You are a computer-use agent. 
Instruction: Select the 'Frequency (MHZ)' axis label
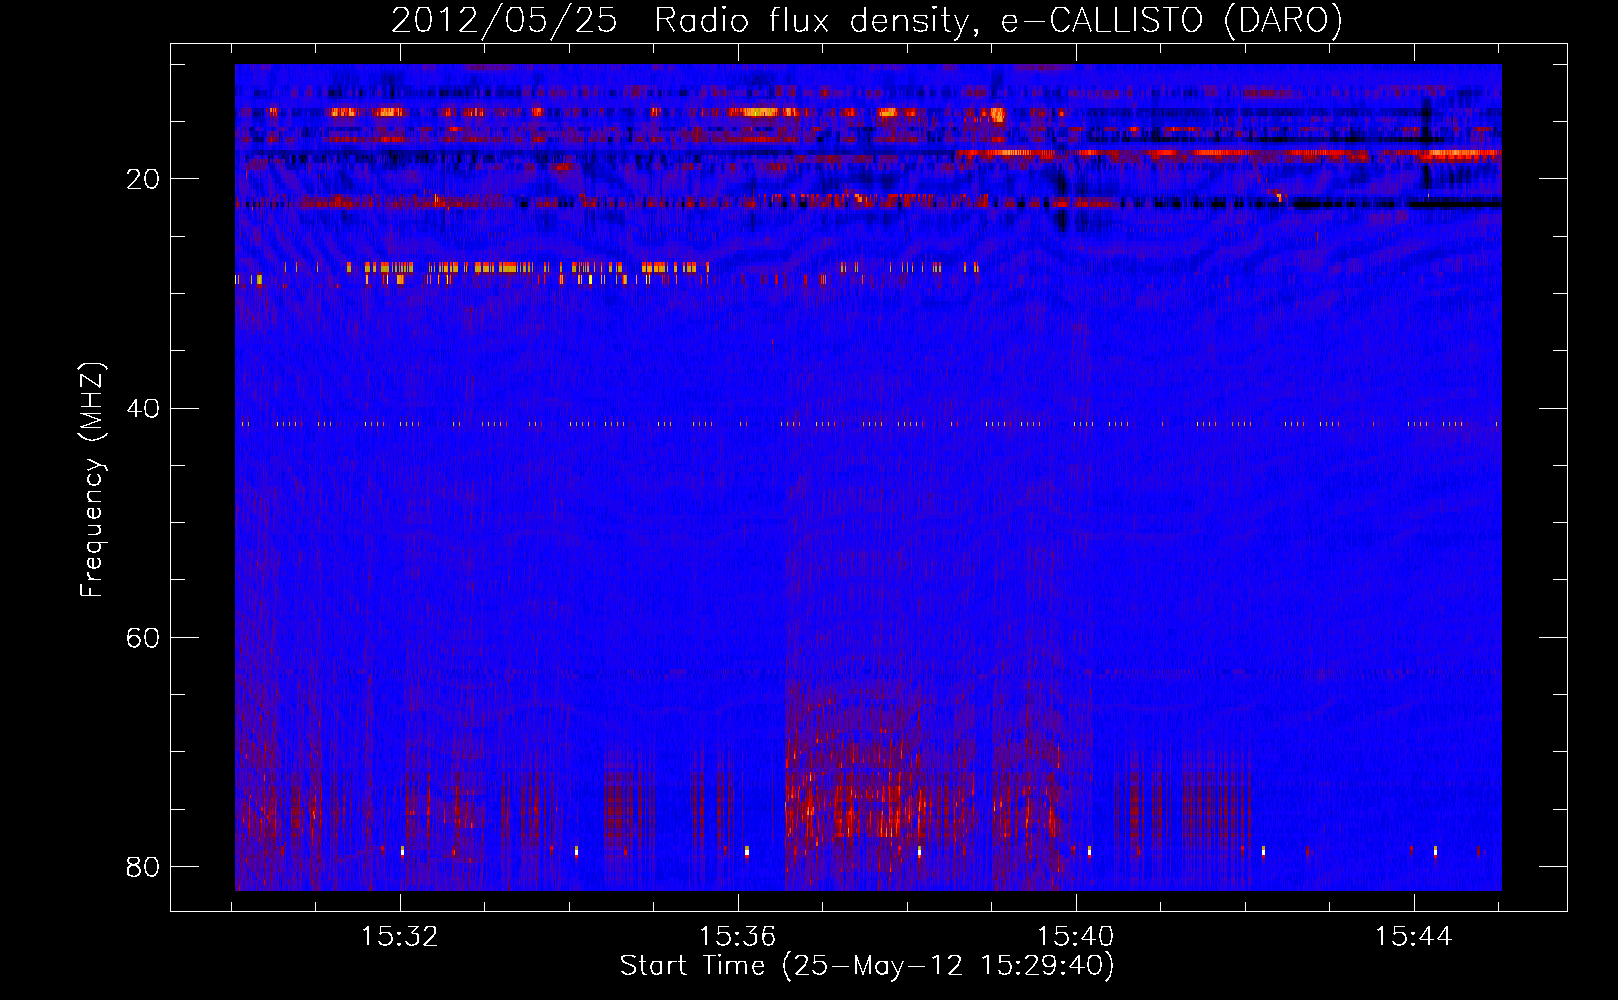(x=92, y=480)
